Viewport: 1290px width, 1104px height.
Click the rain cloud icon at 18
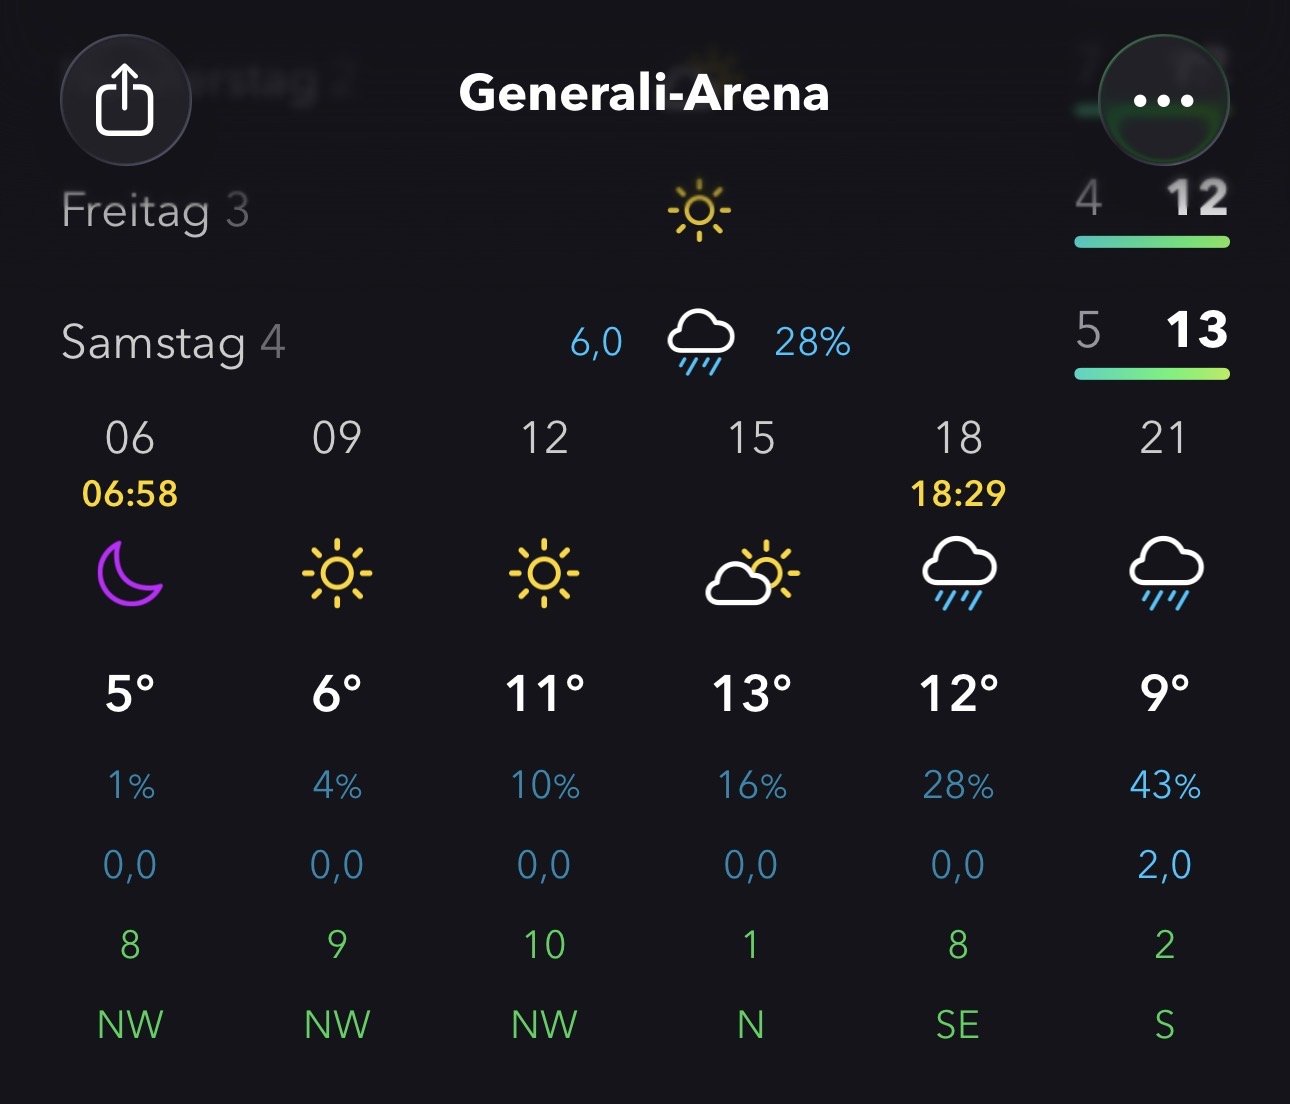pos(958,574)
